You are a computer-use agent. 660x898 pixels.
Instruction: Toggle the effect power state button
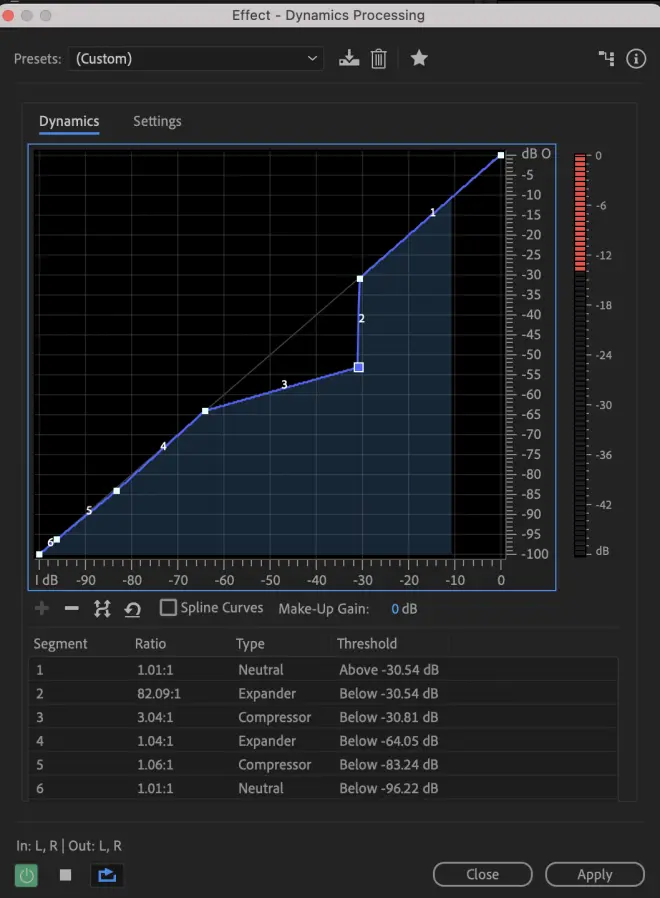pos(27,875)
